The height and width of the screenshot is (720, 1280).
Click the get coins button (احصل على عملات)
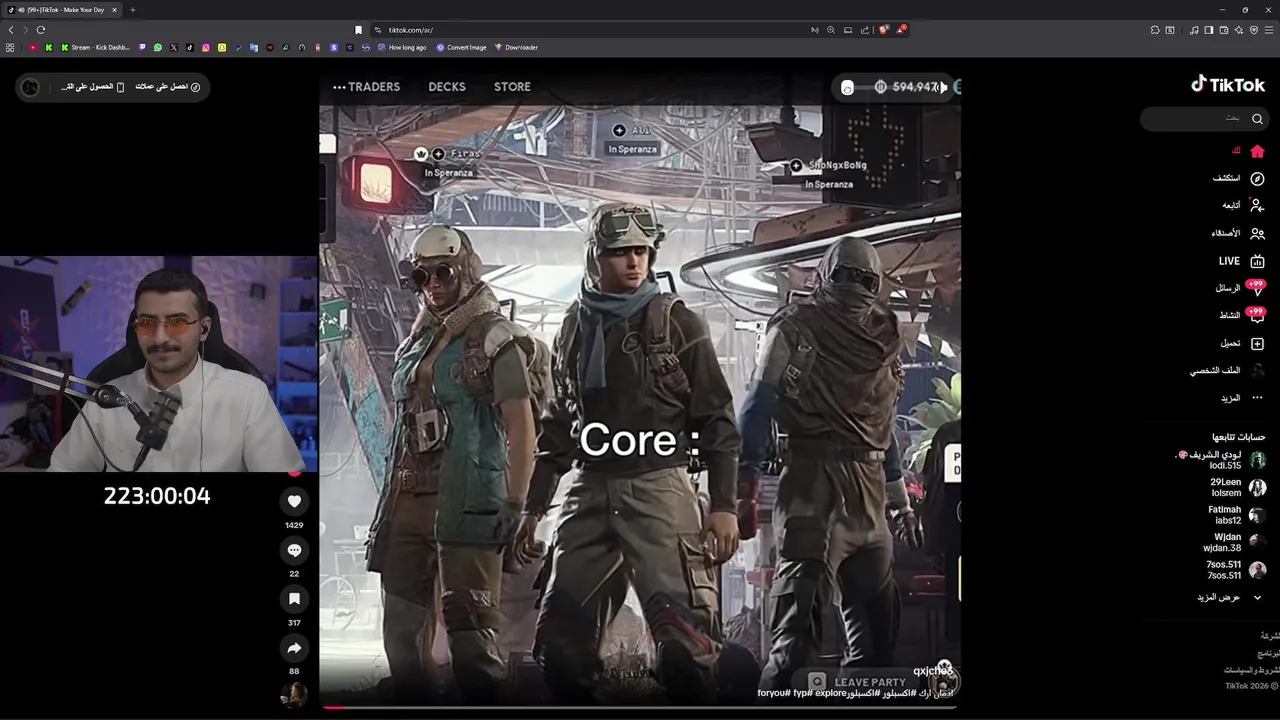coord(168,87)
